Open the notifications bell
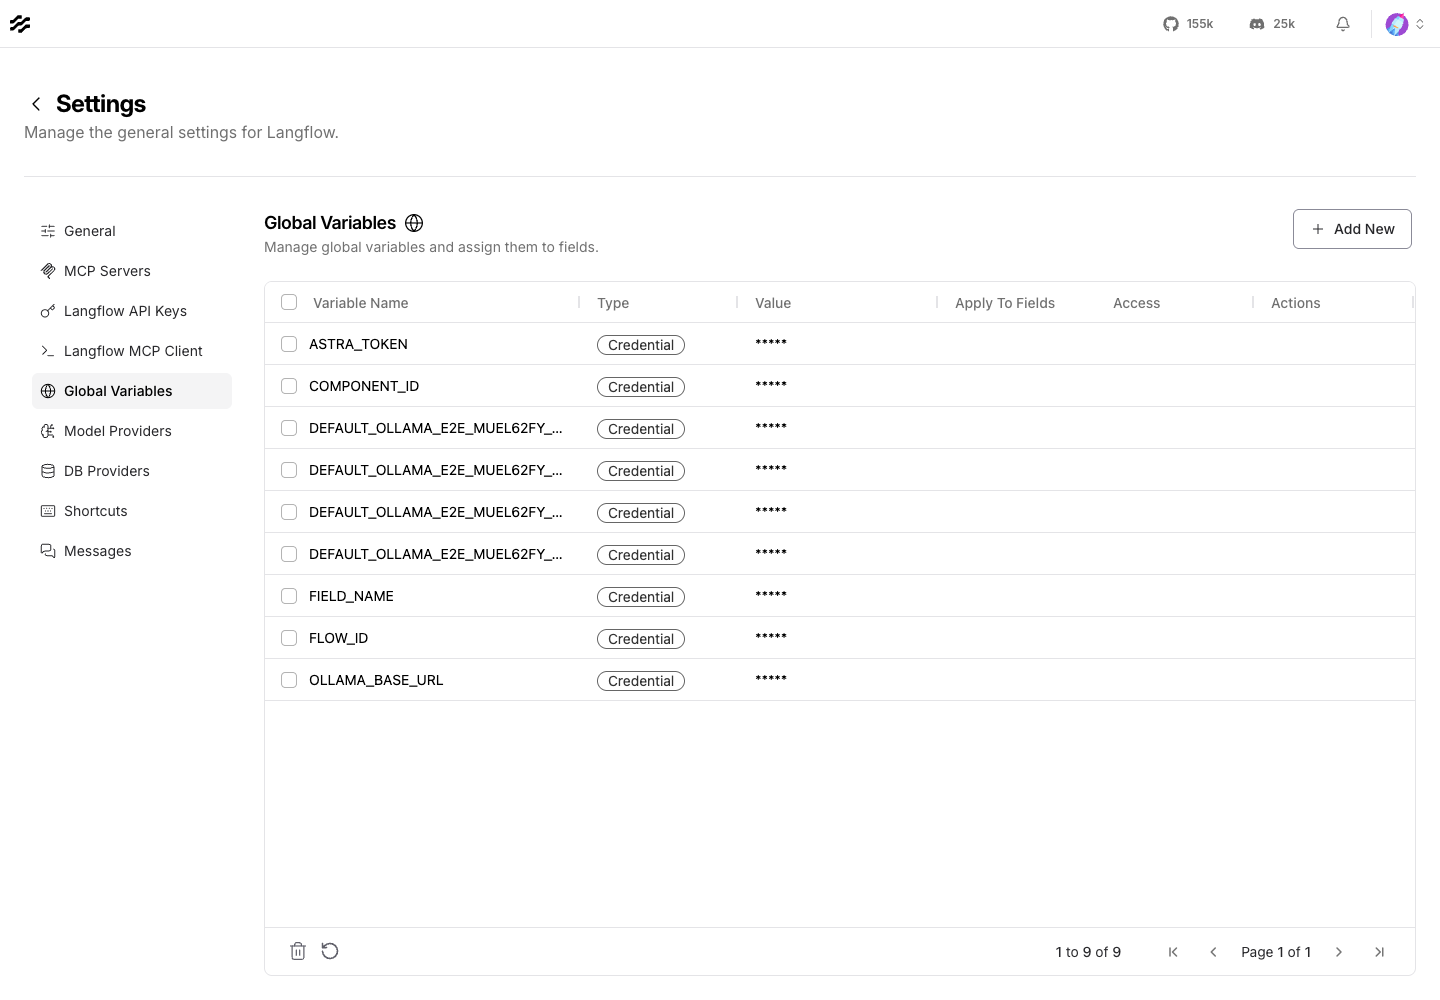Image resolution: width=1440 pixels, height=1000 pixels. tap(1343, 24)
